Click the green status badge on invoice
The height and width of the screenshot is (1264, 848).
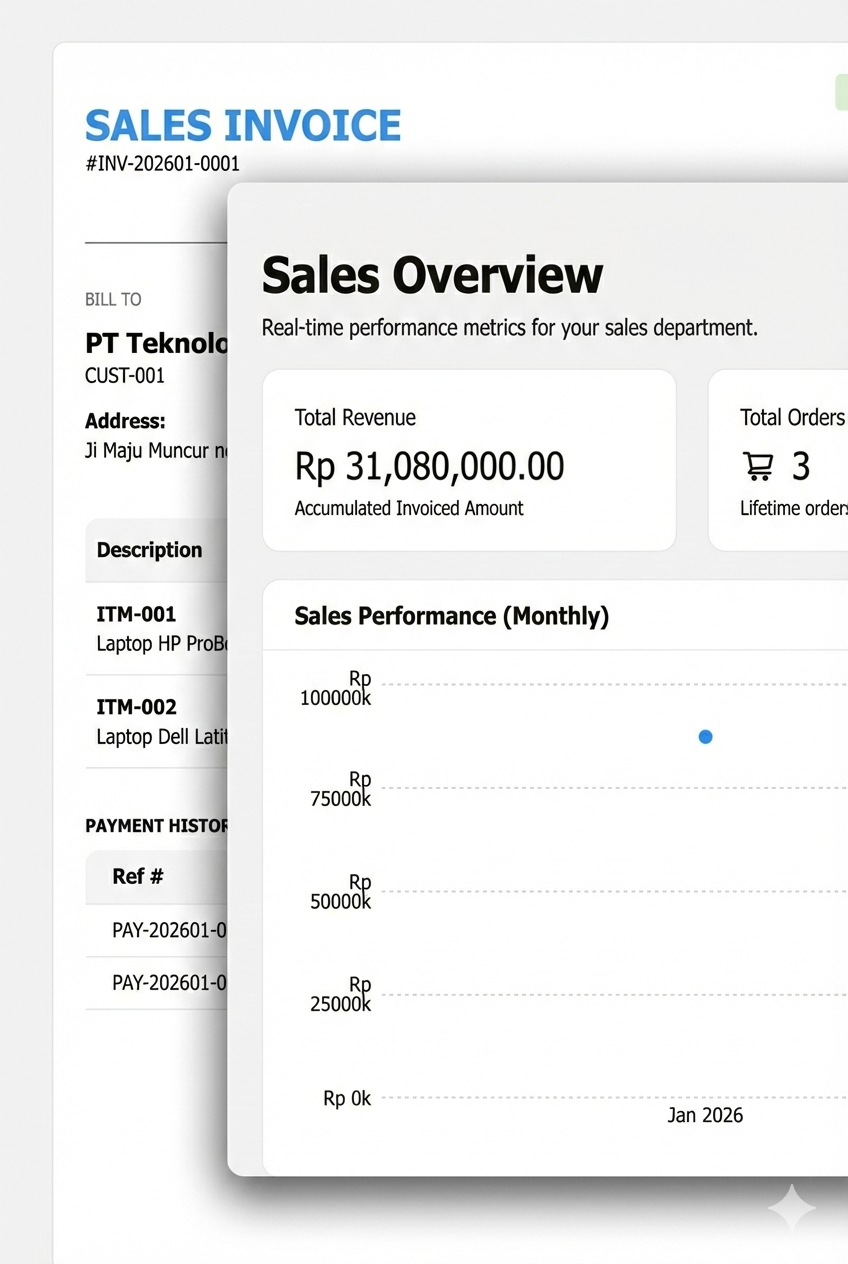tap(840, 92)
